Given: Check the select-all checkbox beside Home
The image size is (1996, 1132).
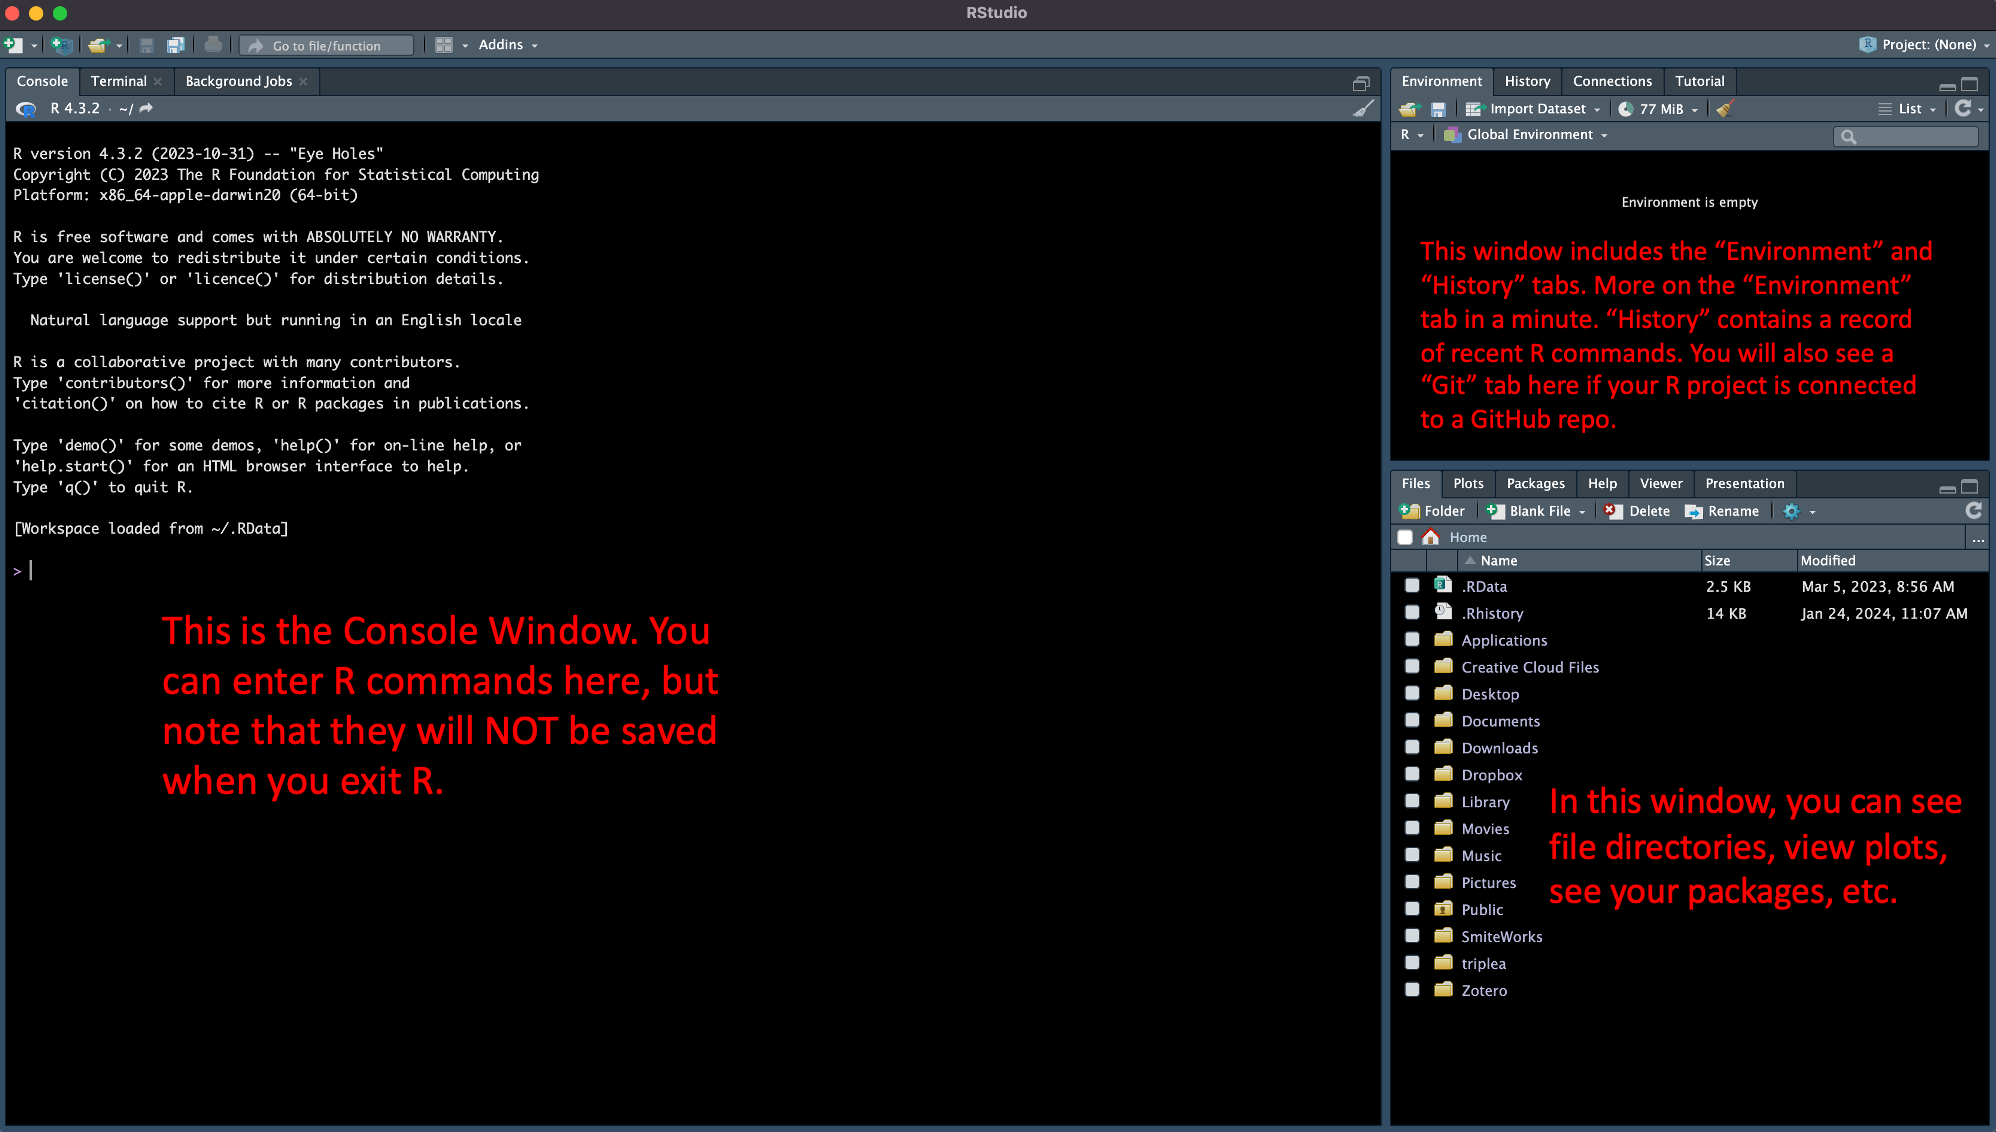Looking at the screenshot, I should pyautogui.click(x=1405, y=537).
